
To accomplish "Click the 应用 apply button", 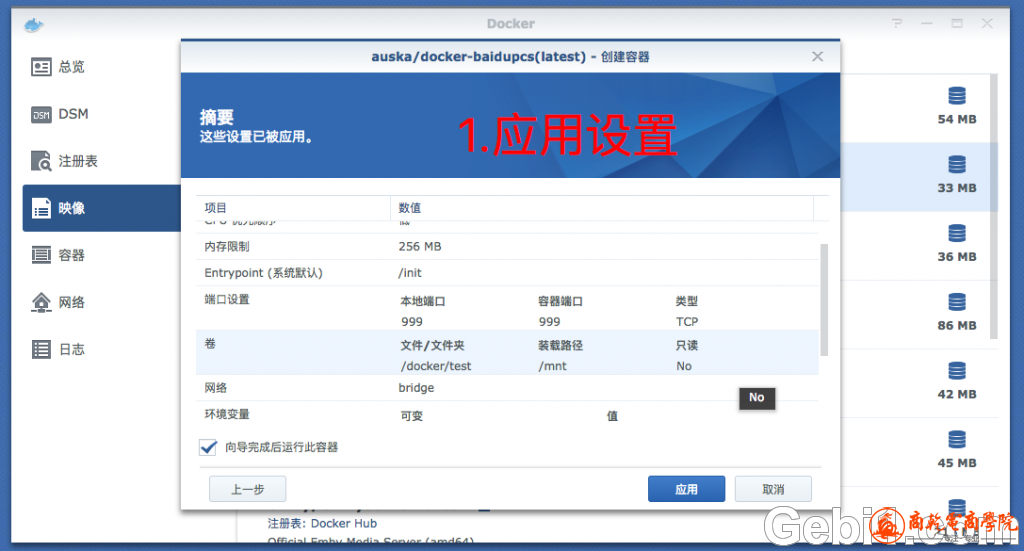I will click(686, 489).
